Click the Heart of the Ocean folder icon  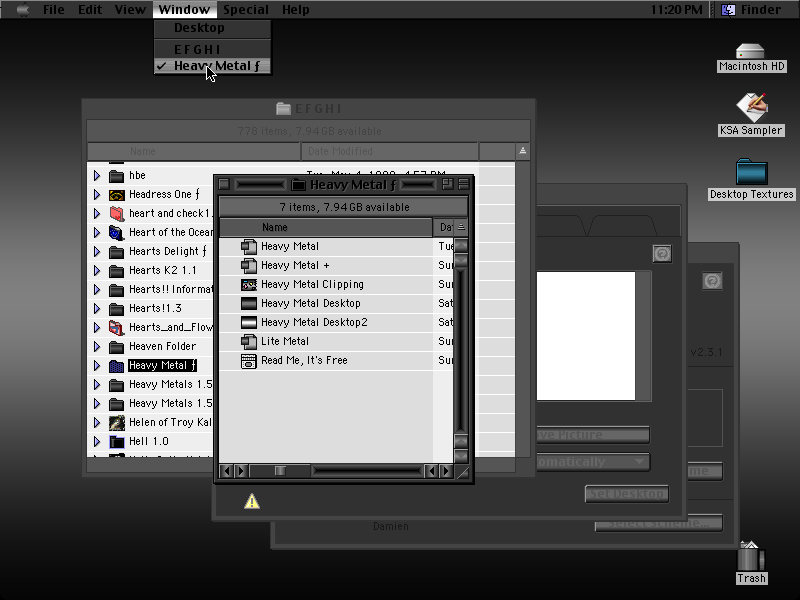click(x=117, y=233)
